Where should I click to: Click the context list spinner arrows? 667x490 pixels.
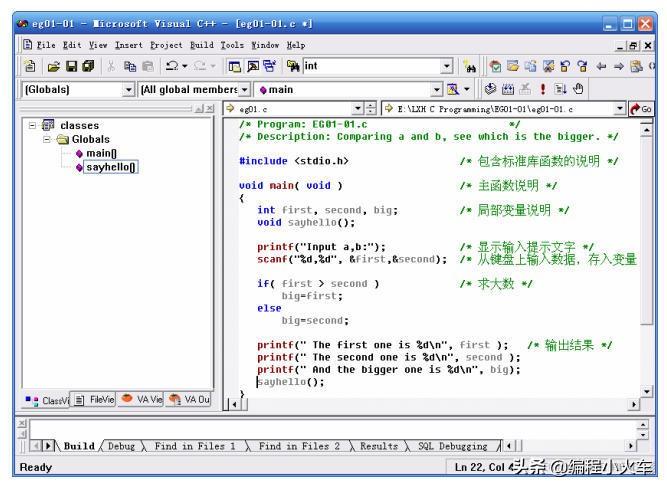pyautogui.click(x=371, y=109)
